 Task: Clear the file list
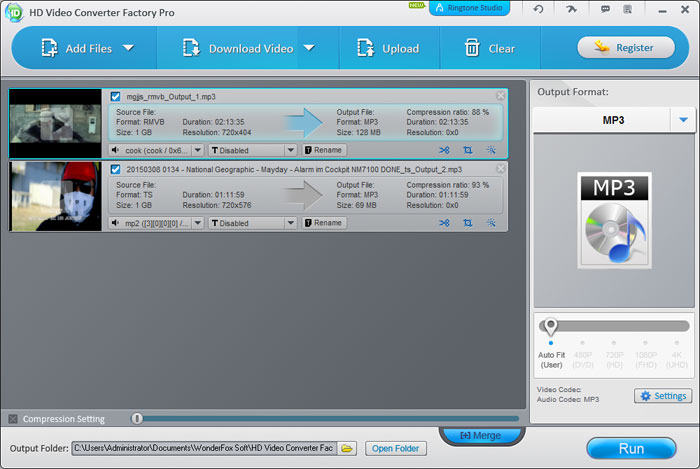pyautogui.click(x=490, y=48)
